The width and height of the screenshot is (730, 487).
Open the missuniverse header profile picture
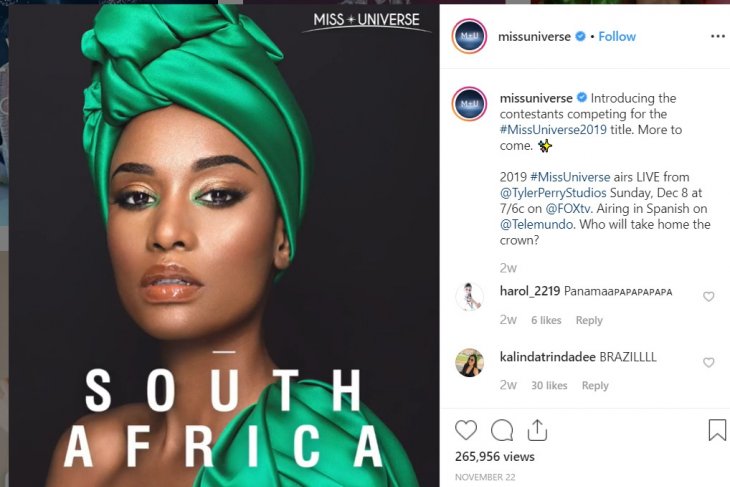(x=469, y=36)
